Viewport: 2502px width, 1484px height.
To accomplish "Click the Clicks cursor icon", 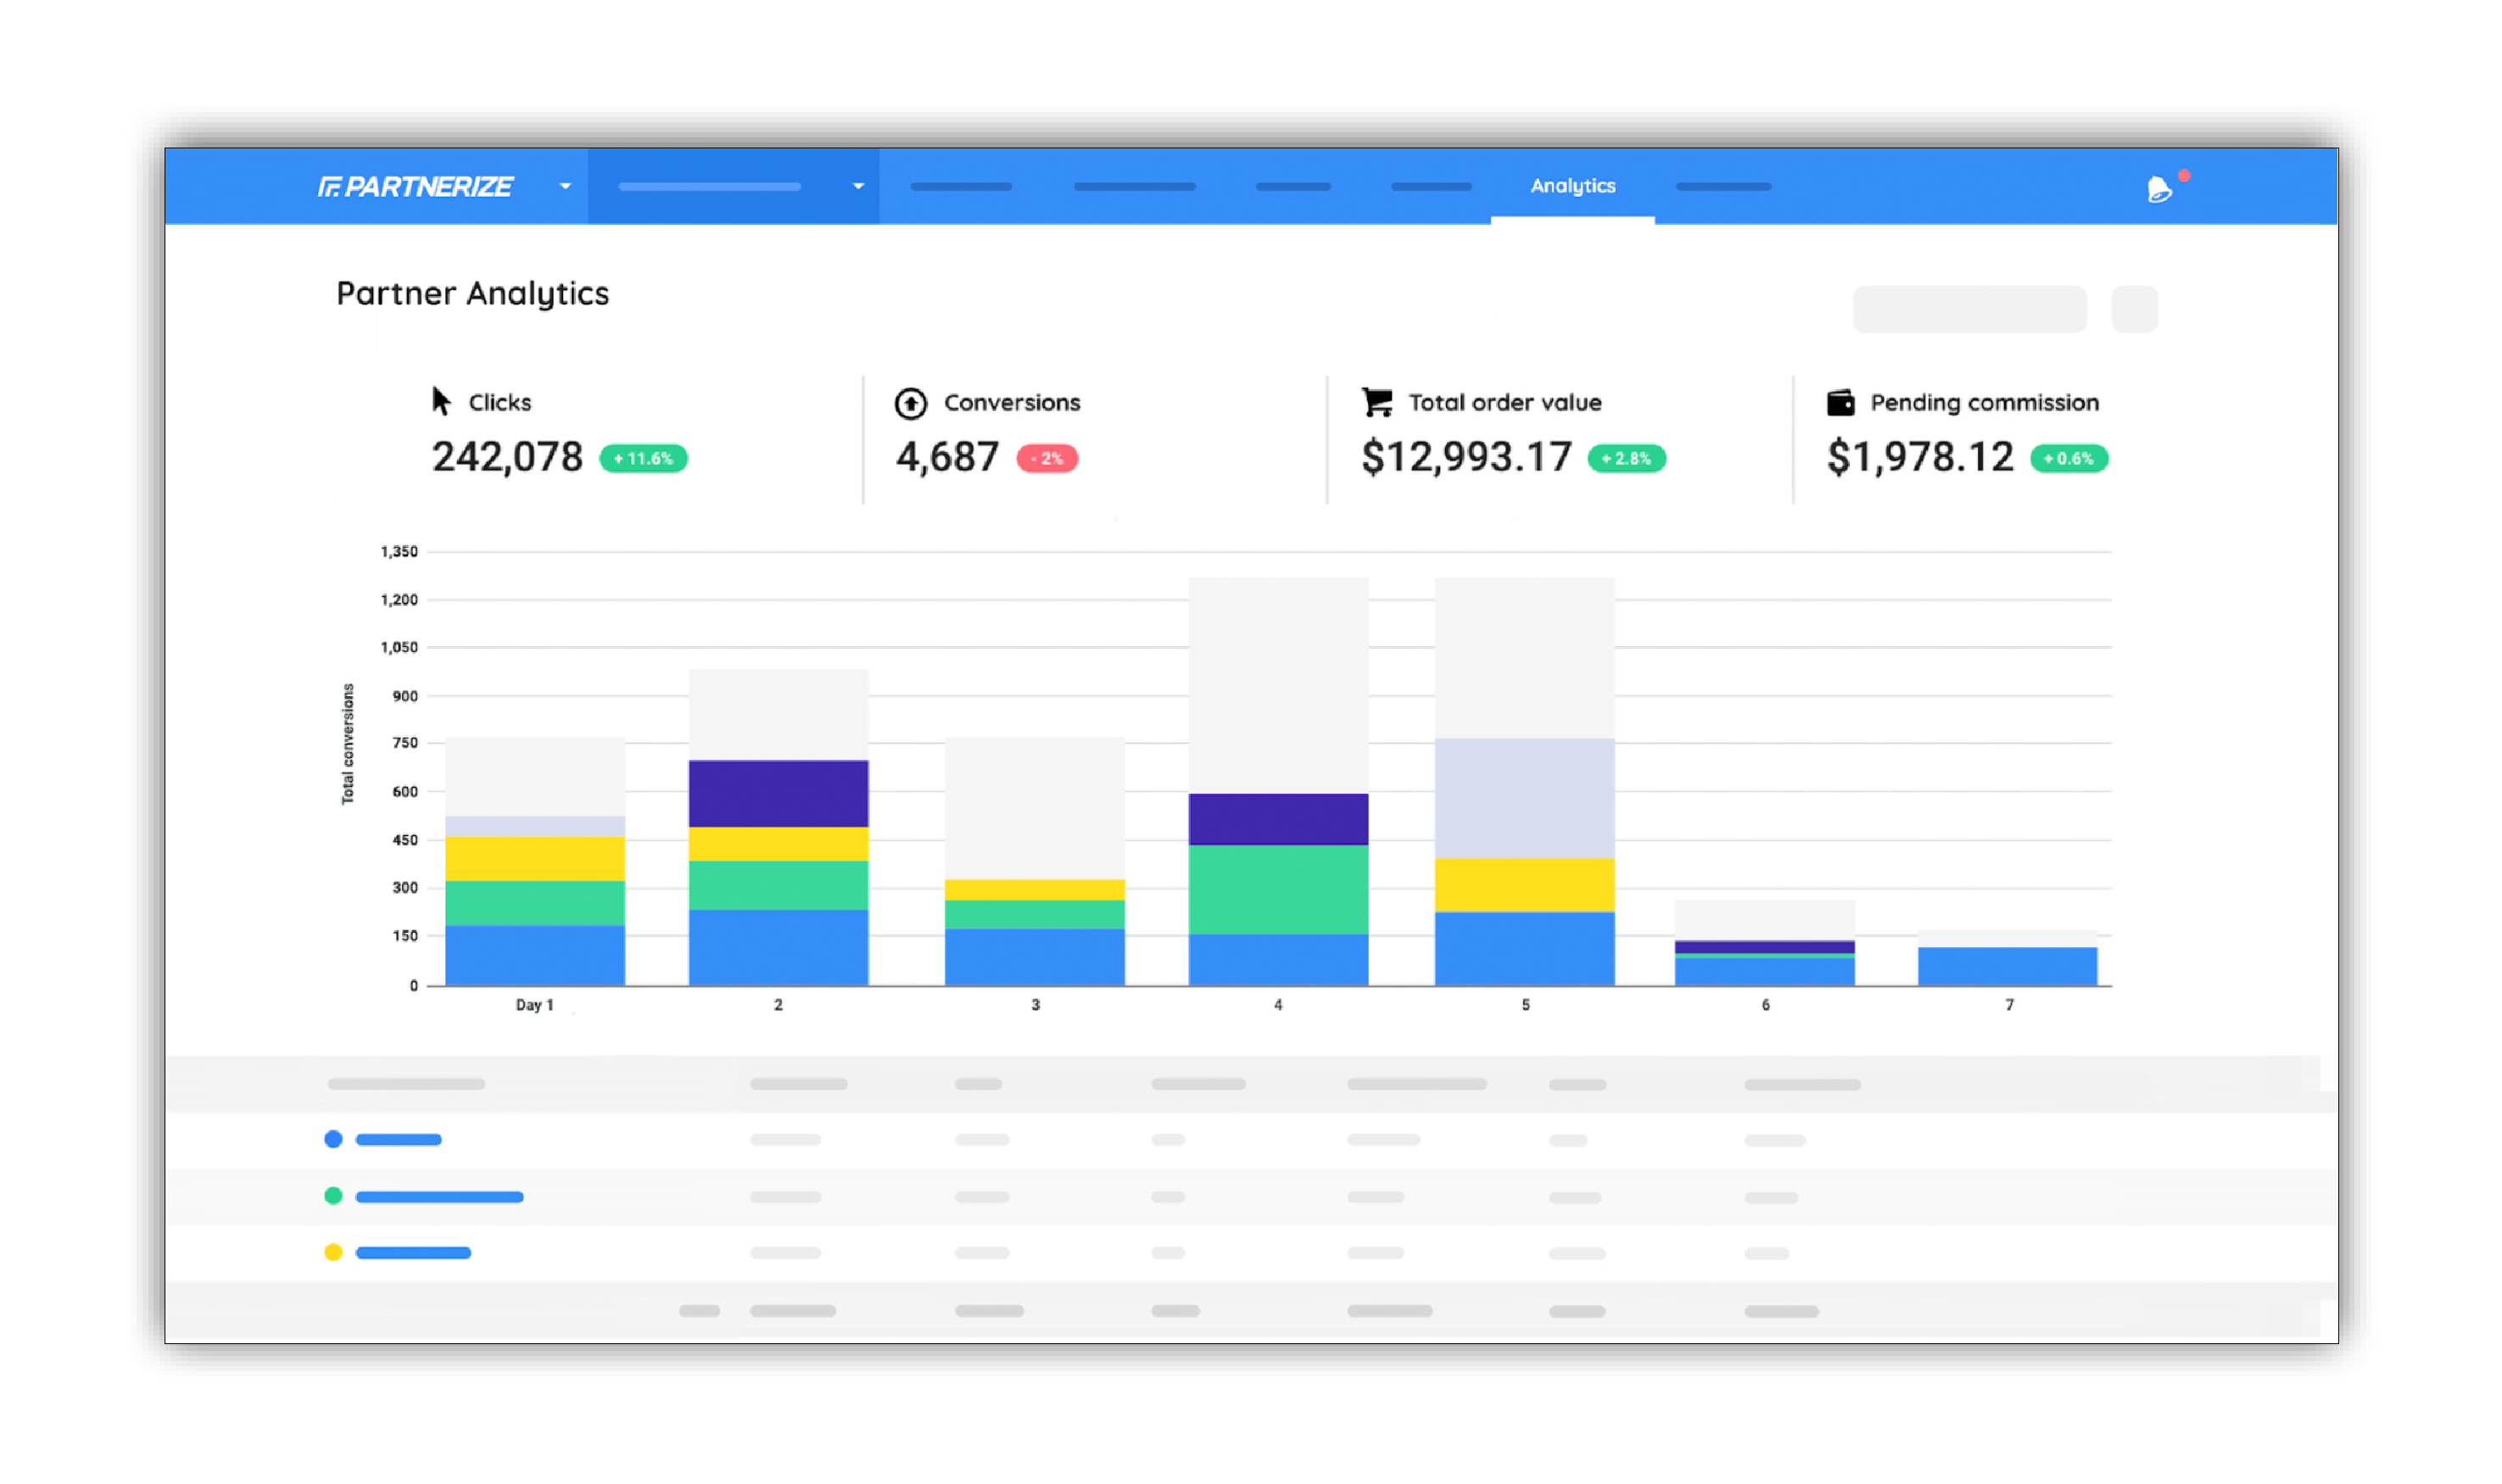I will [441, 401].
